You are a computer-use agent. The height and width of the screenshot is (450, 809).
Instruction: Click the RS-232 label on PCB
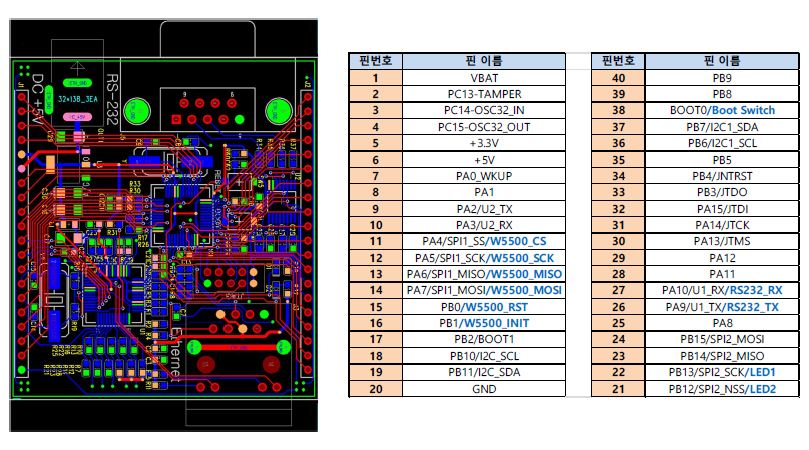click(x=112, y=100)
